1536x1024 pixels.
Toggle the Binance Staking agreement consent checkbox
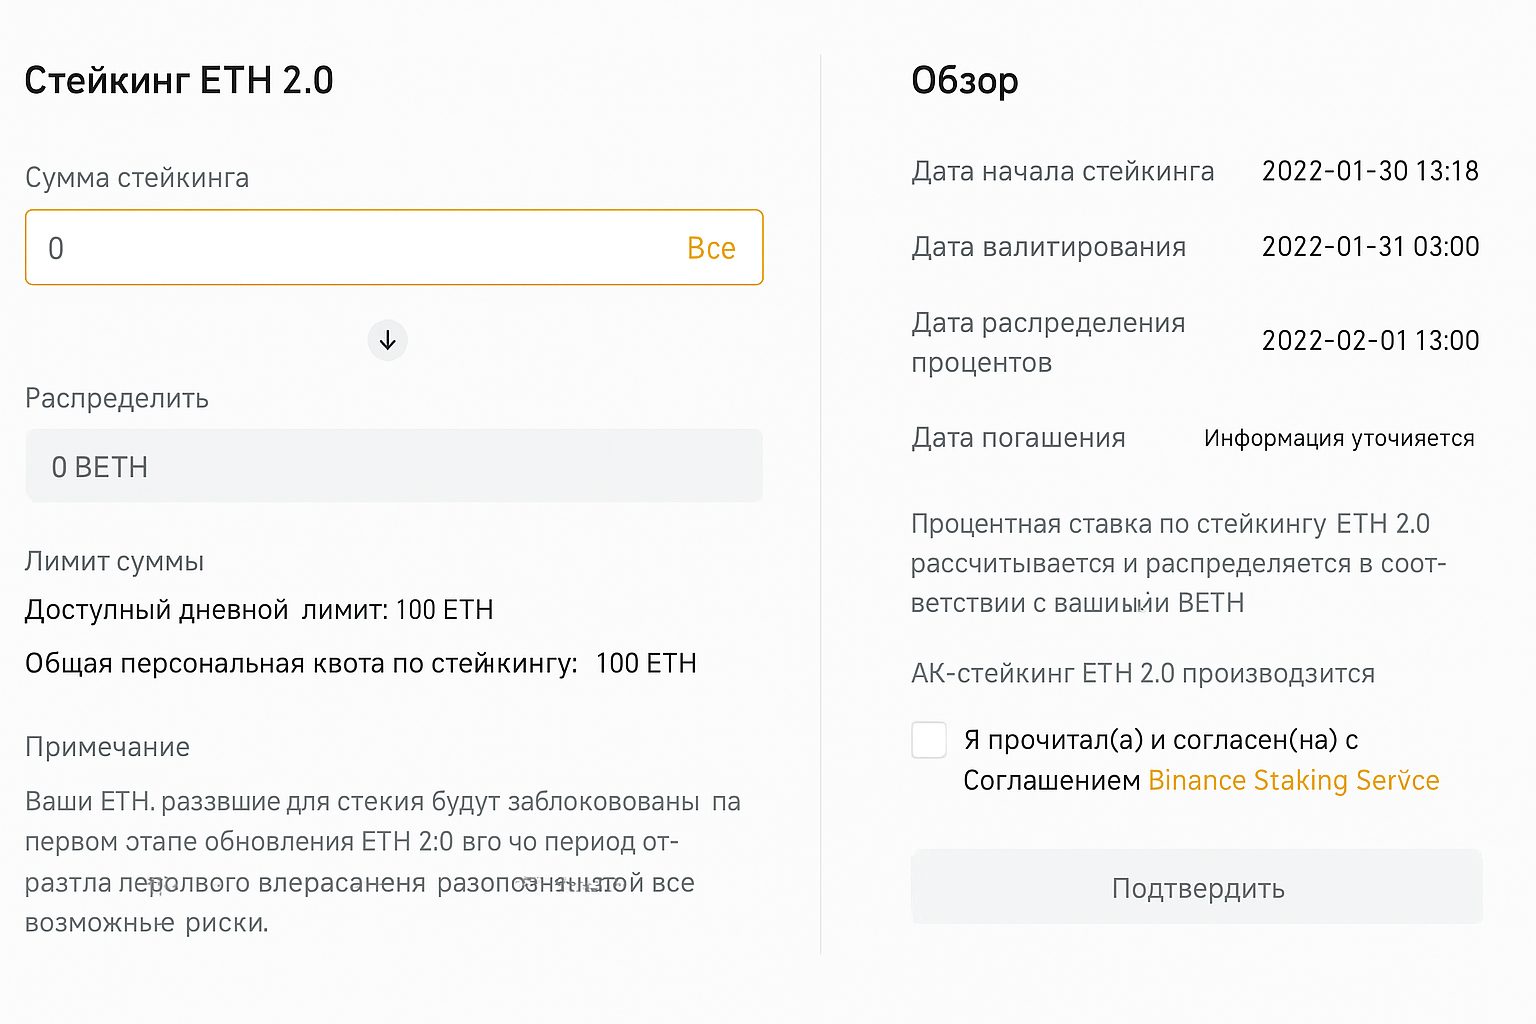(929, 739)
